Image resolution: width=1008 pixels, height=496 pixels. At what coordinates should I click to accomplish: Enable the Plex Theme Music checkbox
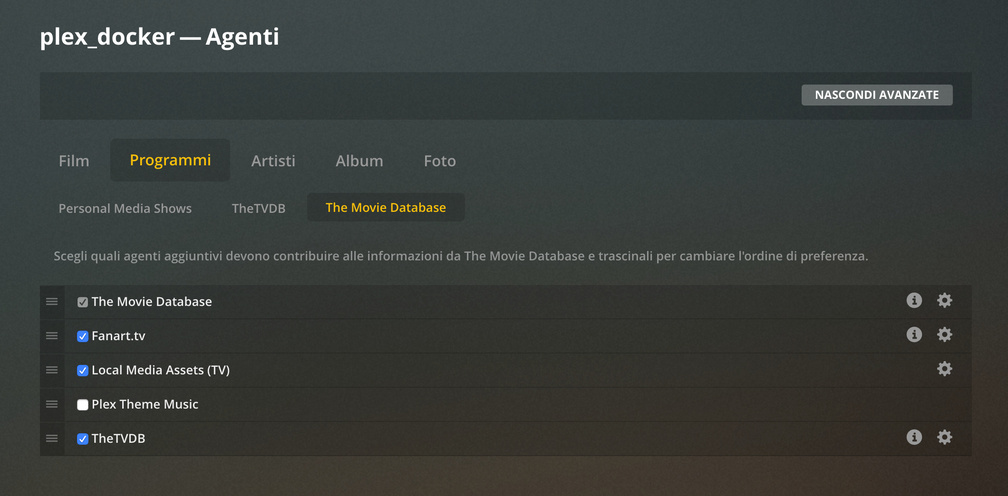[x=83, y=405]
